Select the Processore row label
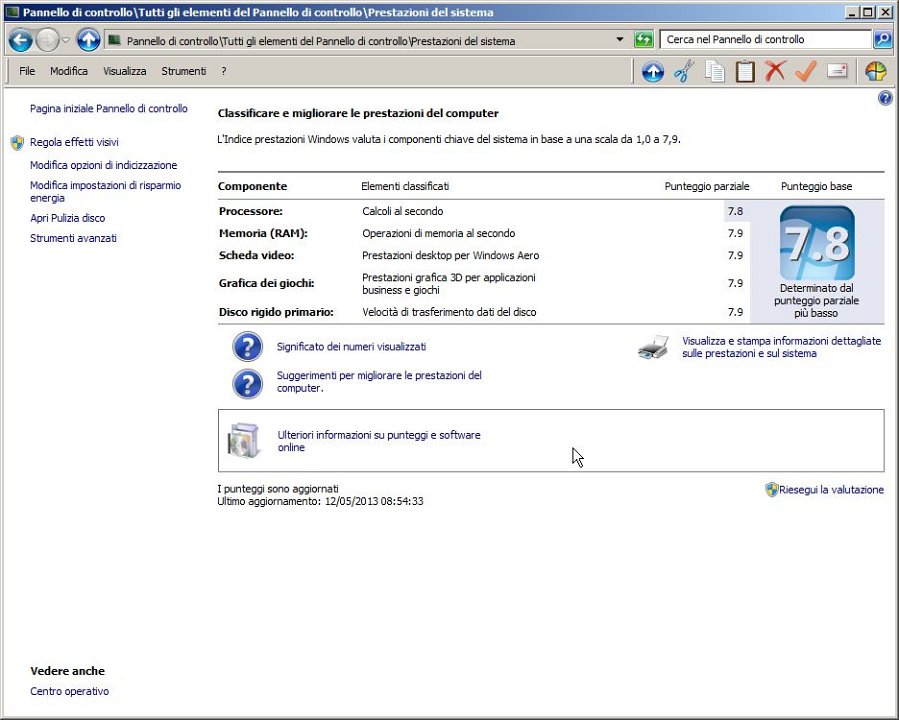The image size is (899, 720). pyautogui.click(x=251, y=211)
